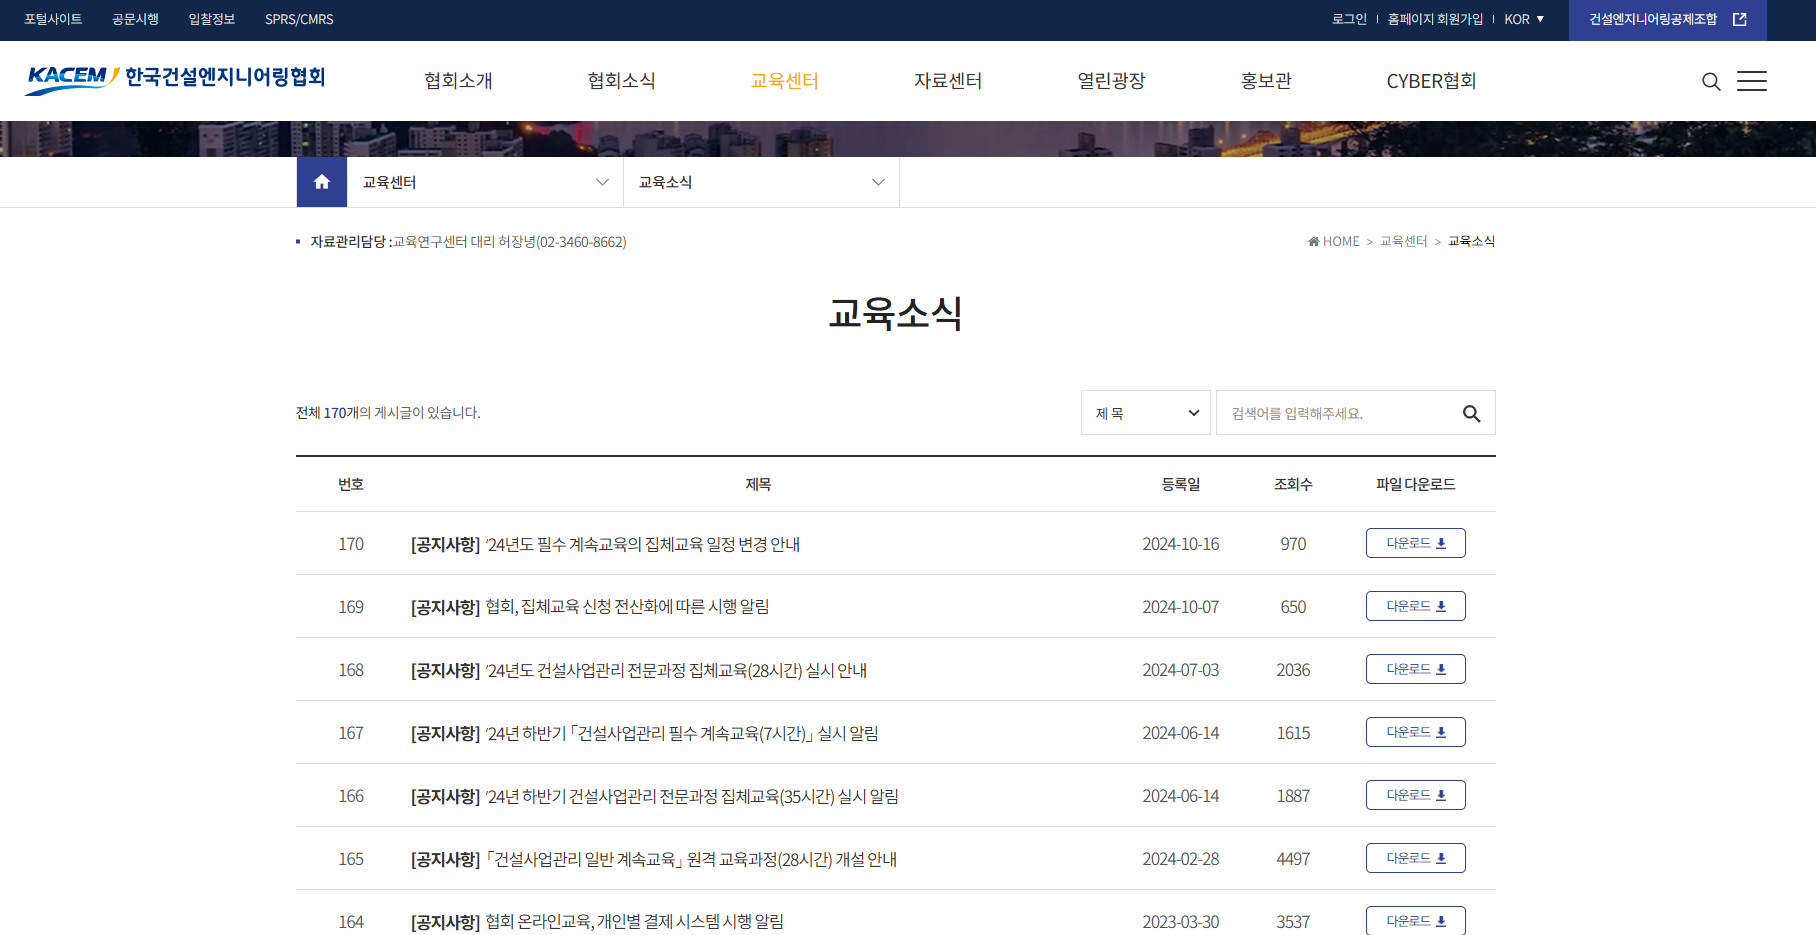Open the KOR language selector
This screenshot has width=1816, height=935.
(1524, 19)
